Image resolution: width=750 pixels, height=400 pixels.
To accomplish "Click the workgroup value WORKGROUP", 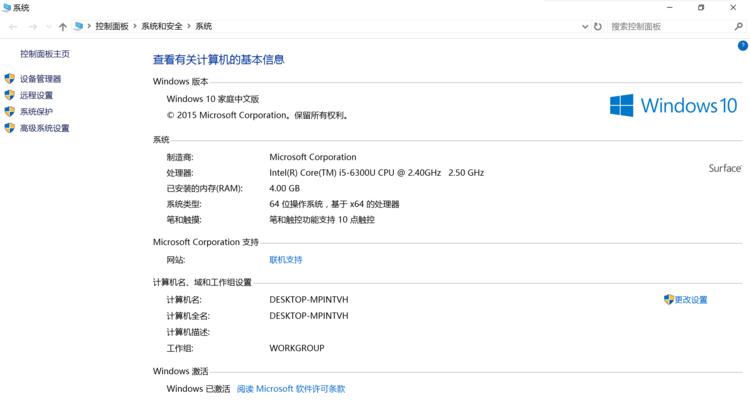I will point(297,348).
